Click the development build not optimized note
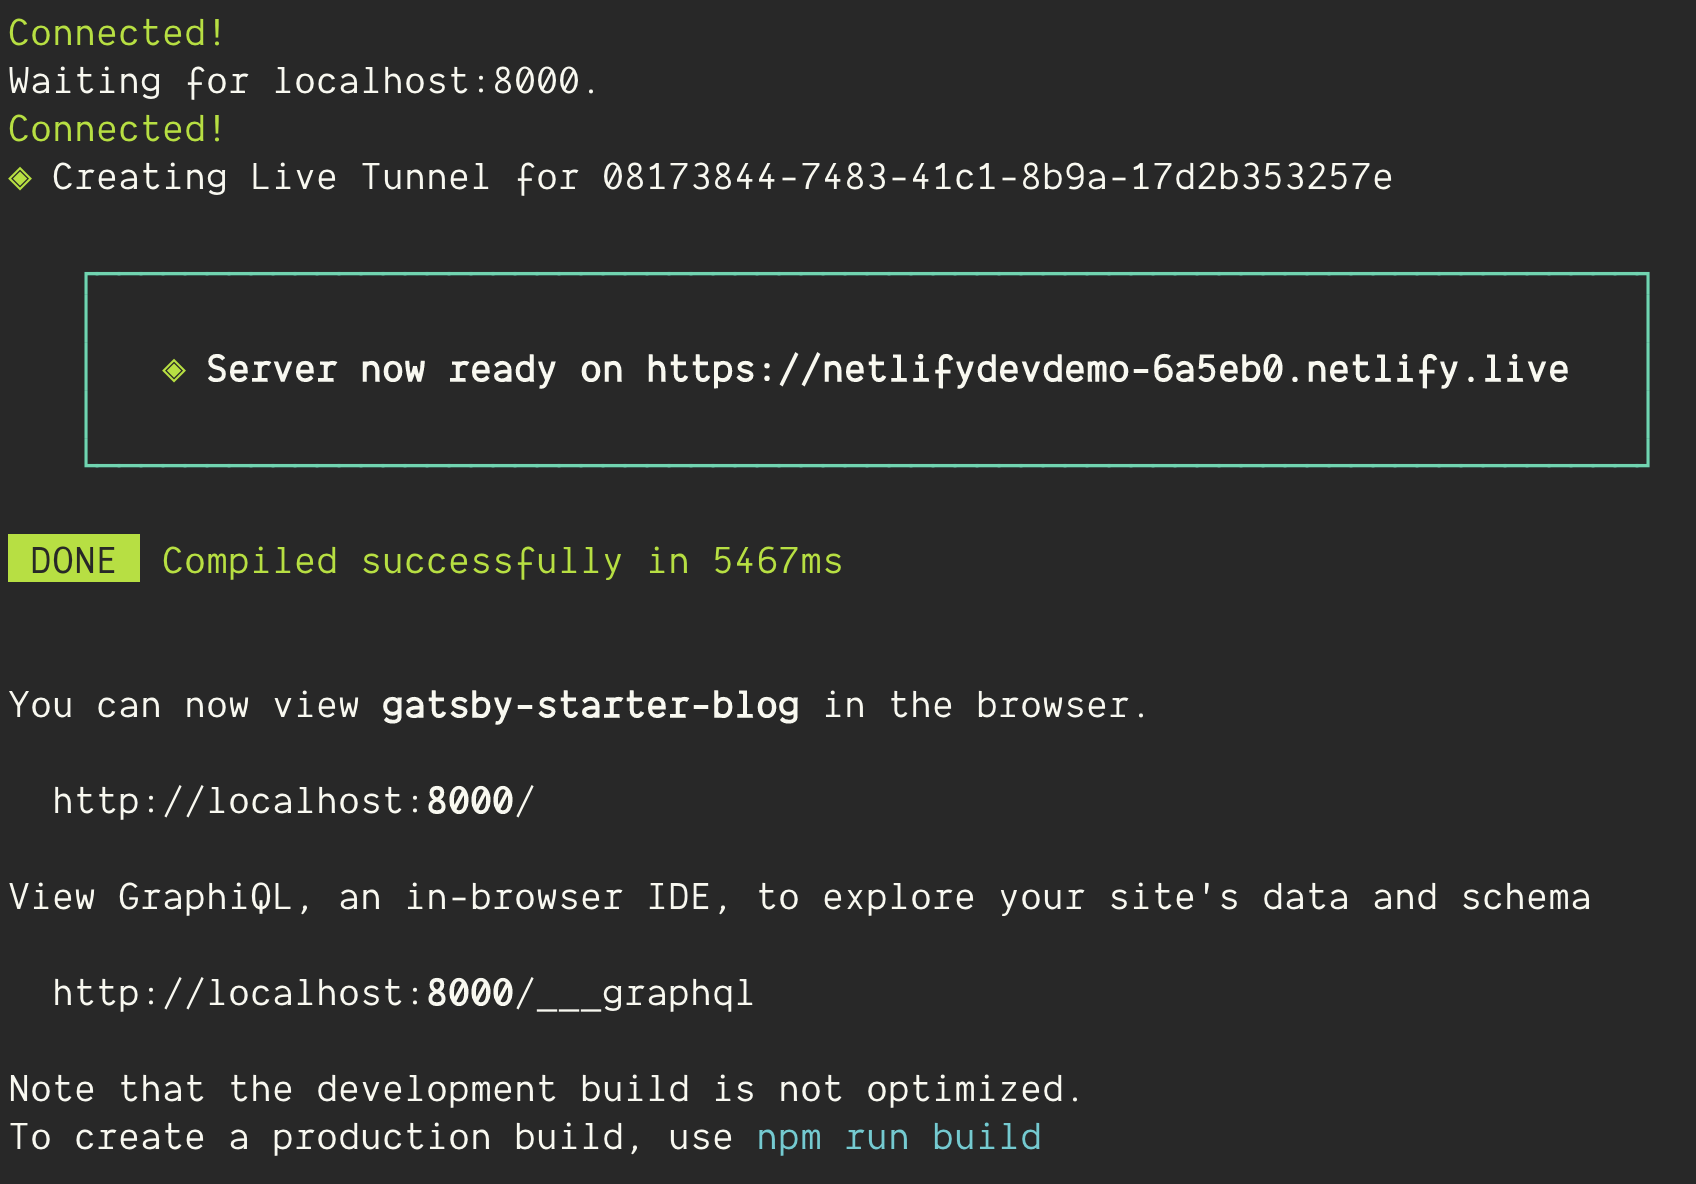This screenshot has width=1696, height=1184. coord(545,1088)
